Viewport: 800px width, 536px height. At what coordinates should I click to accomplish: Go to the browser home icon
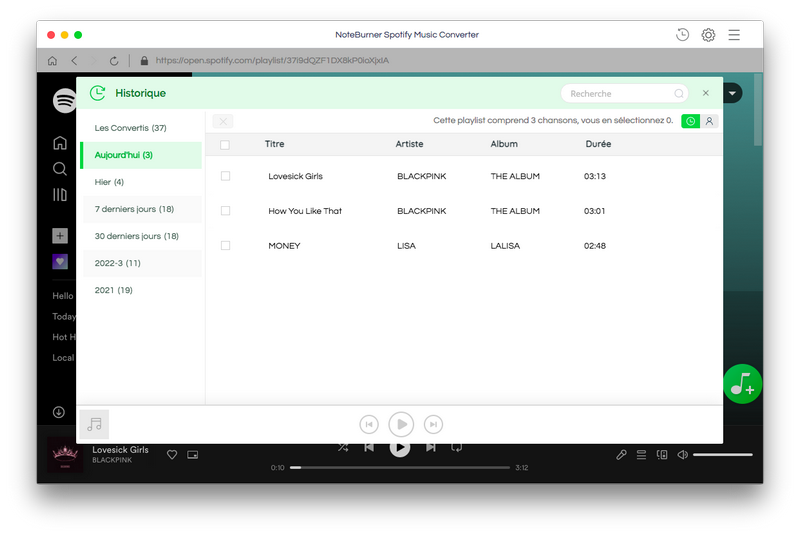pos(52,61)
